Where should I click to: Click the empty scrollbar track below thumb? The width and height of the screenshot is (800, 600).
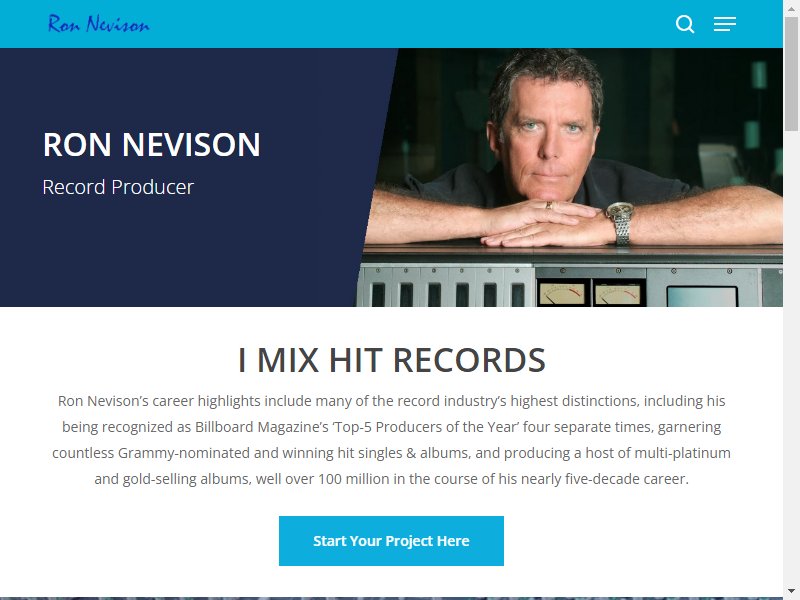coord(791,357)
